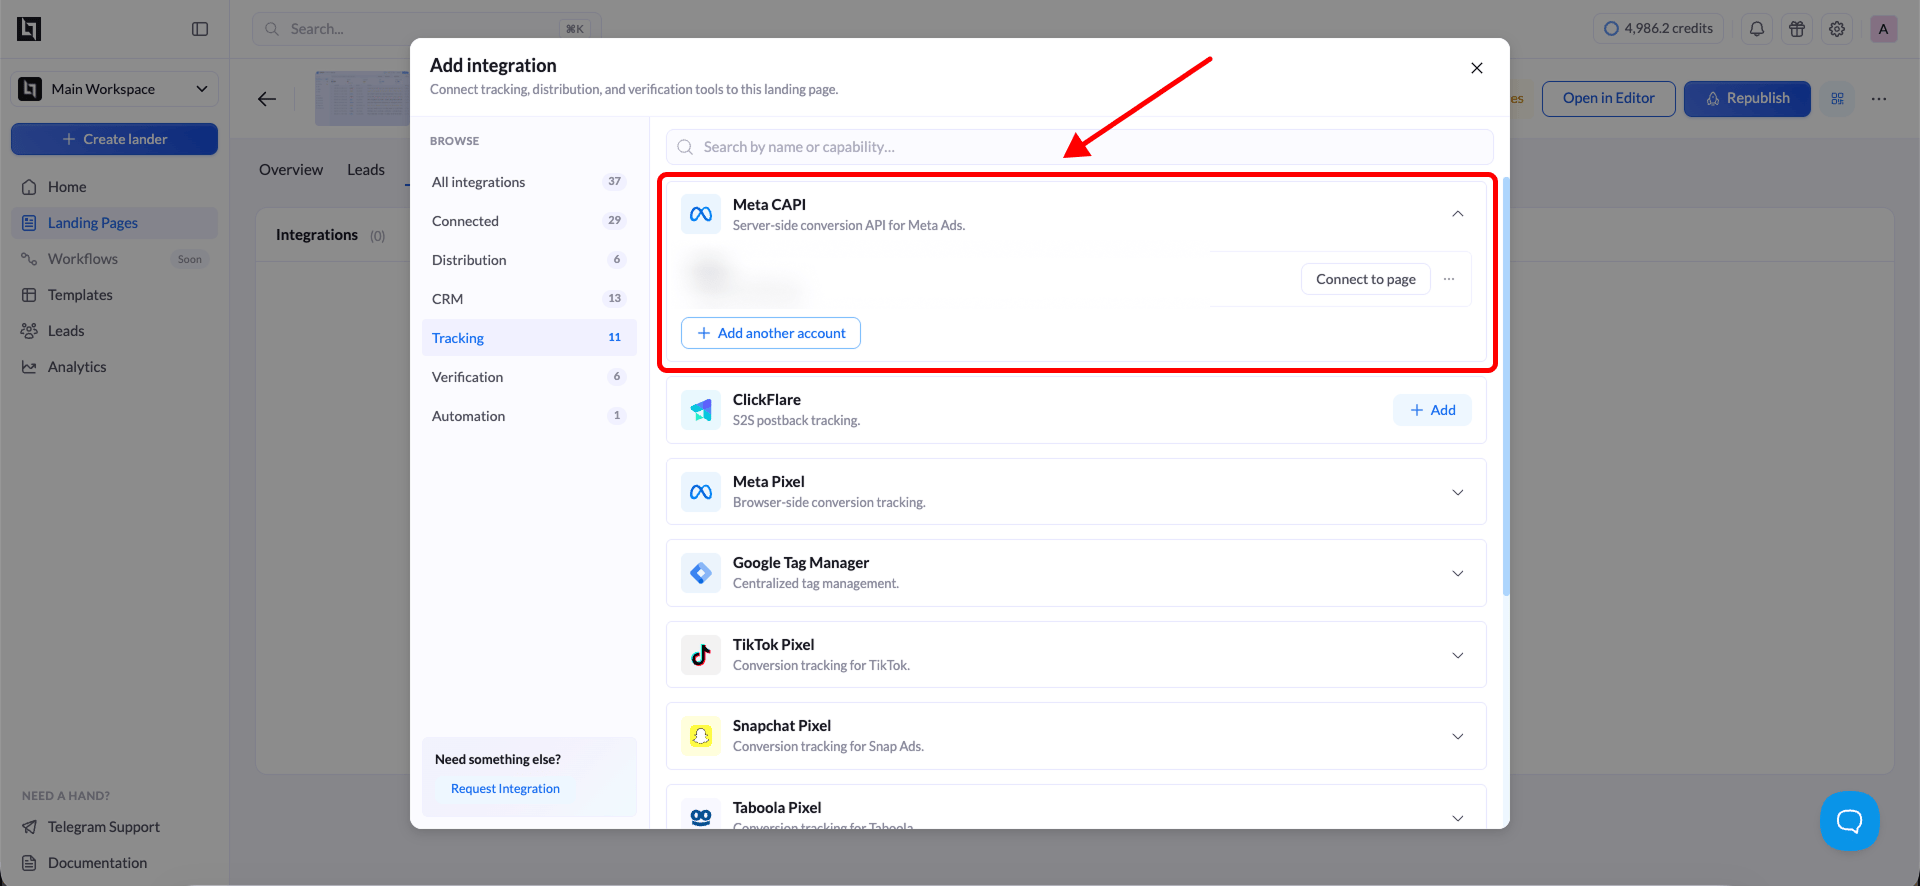Image resolution: width=1920 pixels, height=886 pixels.
Task: Click the Google Tag Manager logo icon
Action: pyautogui.click(x=701, y=573)
